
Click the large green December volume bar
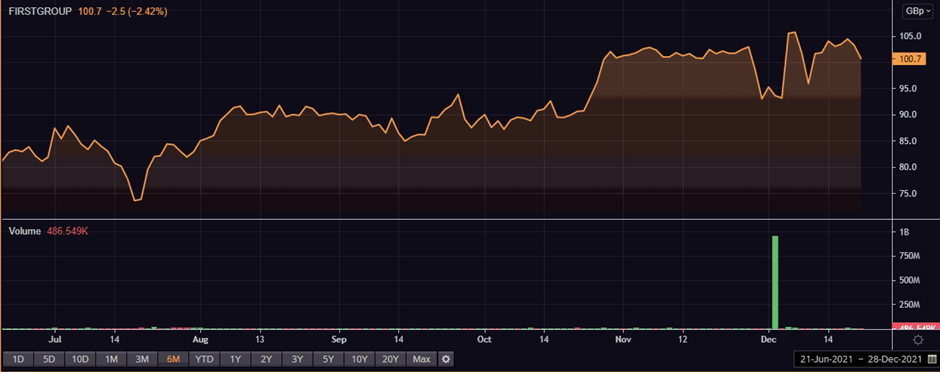pos(775,282)
